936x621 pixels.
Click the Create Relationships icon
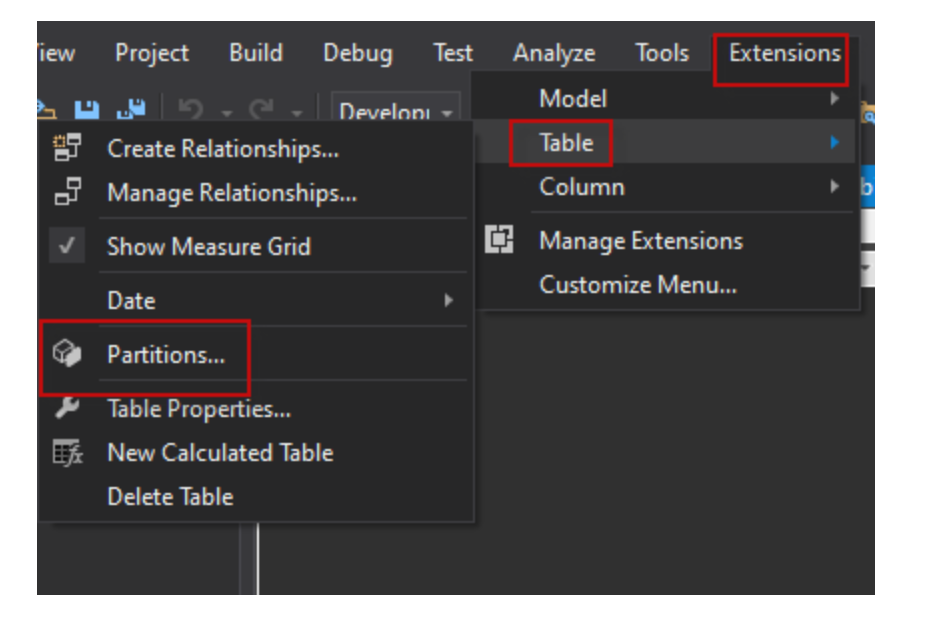click(x=67, y=149)
